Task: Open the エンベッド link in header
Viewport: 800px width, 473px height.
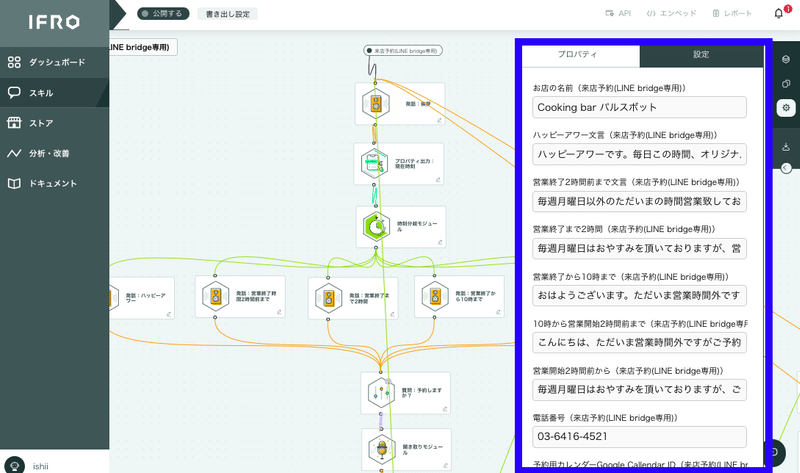Action: 671,13
